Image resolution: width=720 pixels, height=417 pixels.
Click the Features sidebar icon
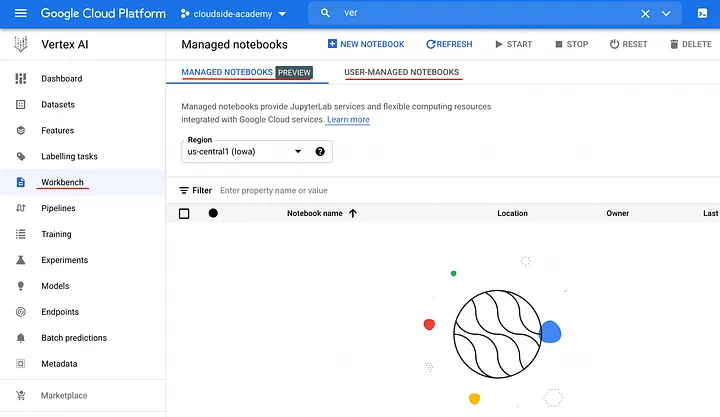[x=21, y=130]
